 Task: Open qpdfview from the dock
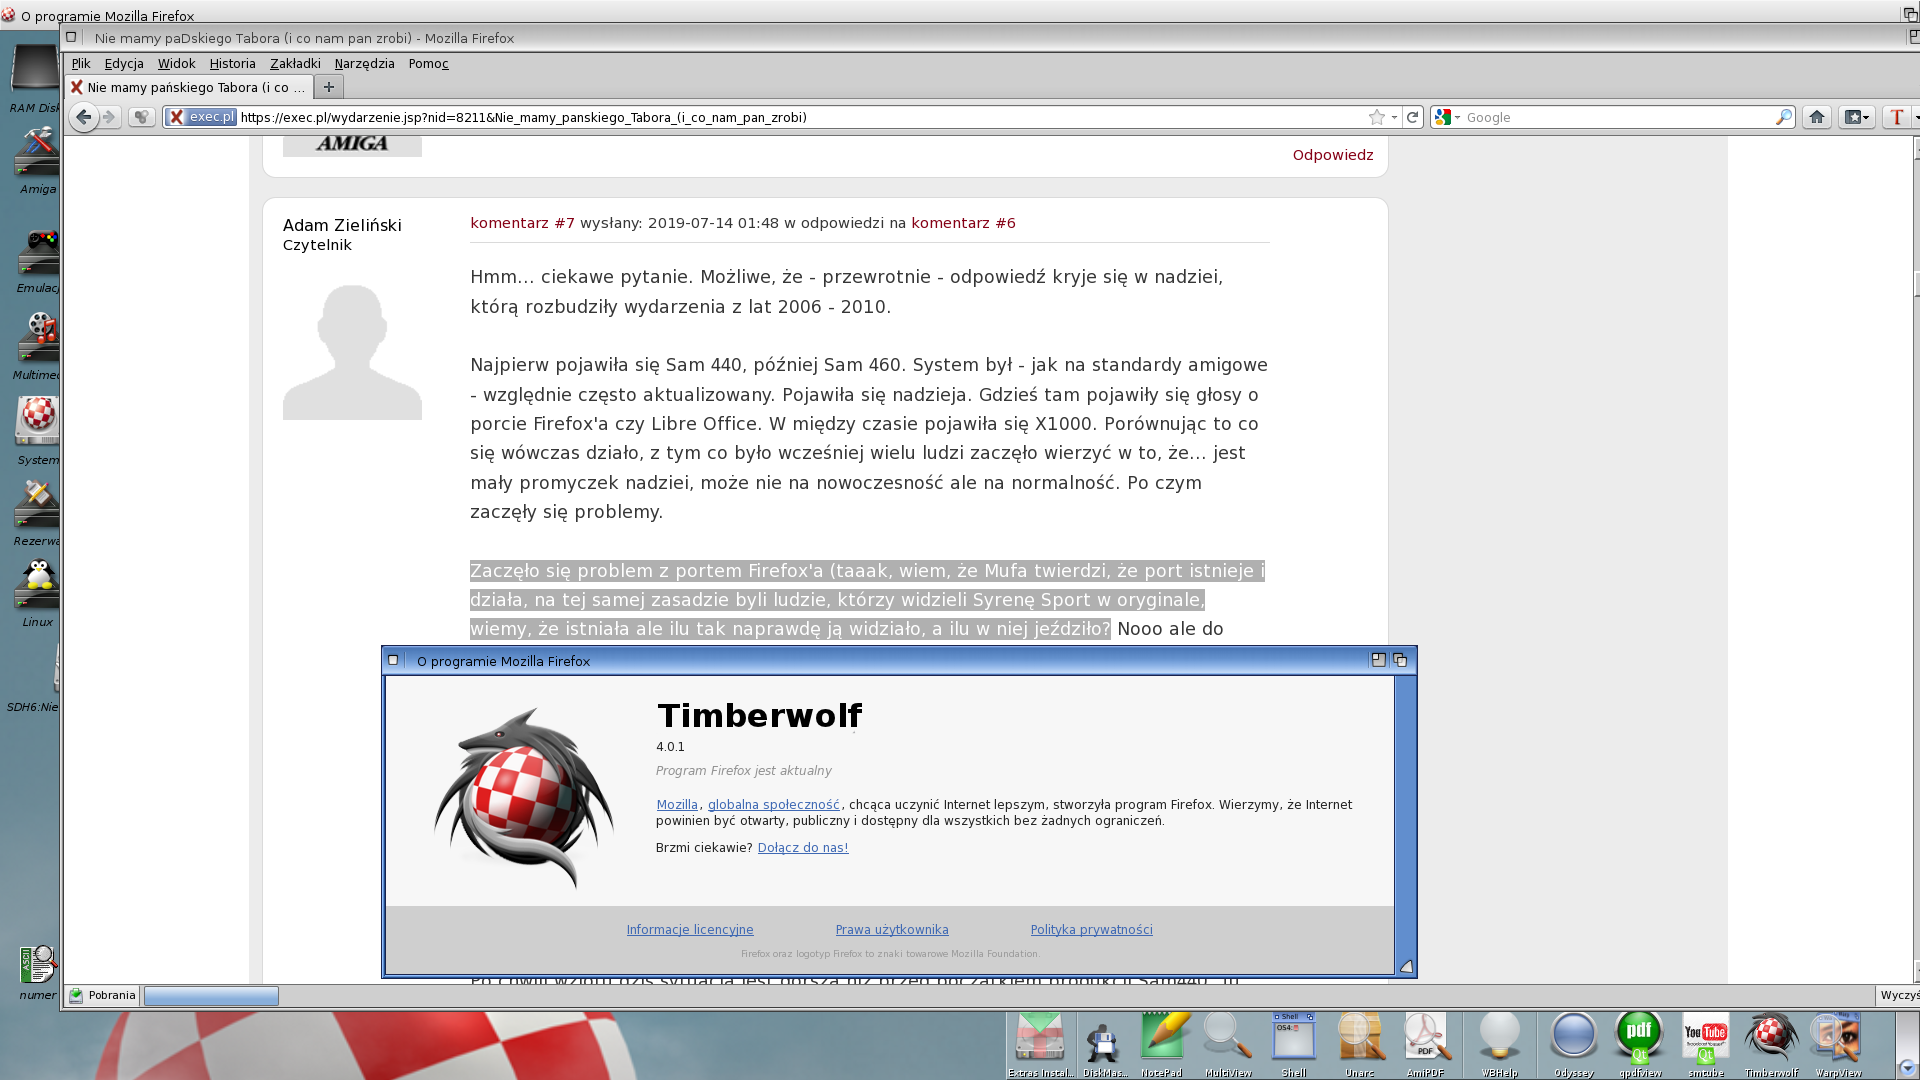pos(1640,1044)
